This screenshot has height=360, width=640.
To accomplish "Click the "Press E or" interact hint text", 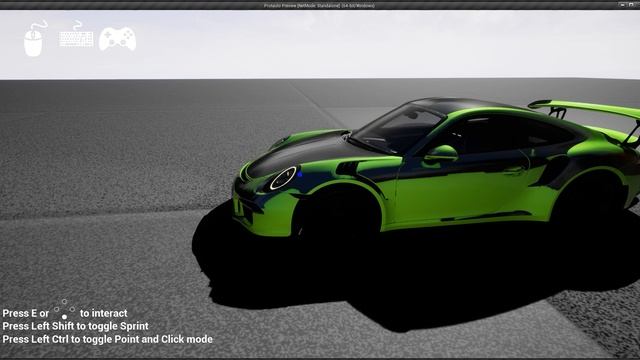I will (x=26, y=313).
